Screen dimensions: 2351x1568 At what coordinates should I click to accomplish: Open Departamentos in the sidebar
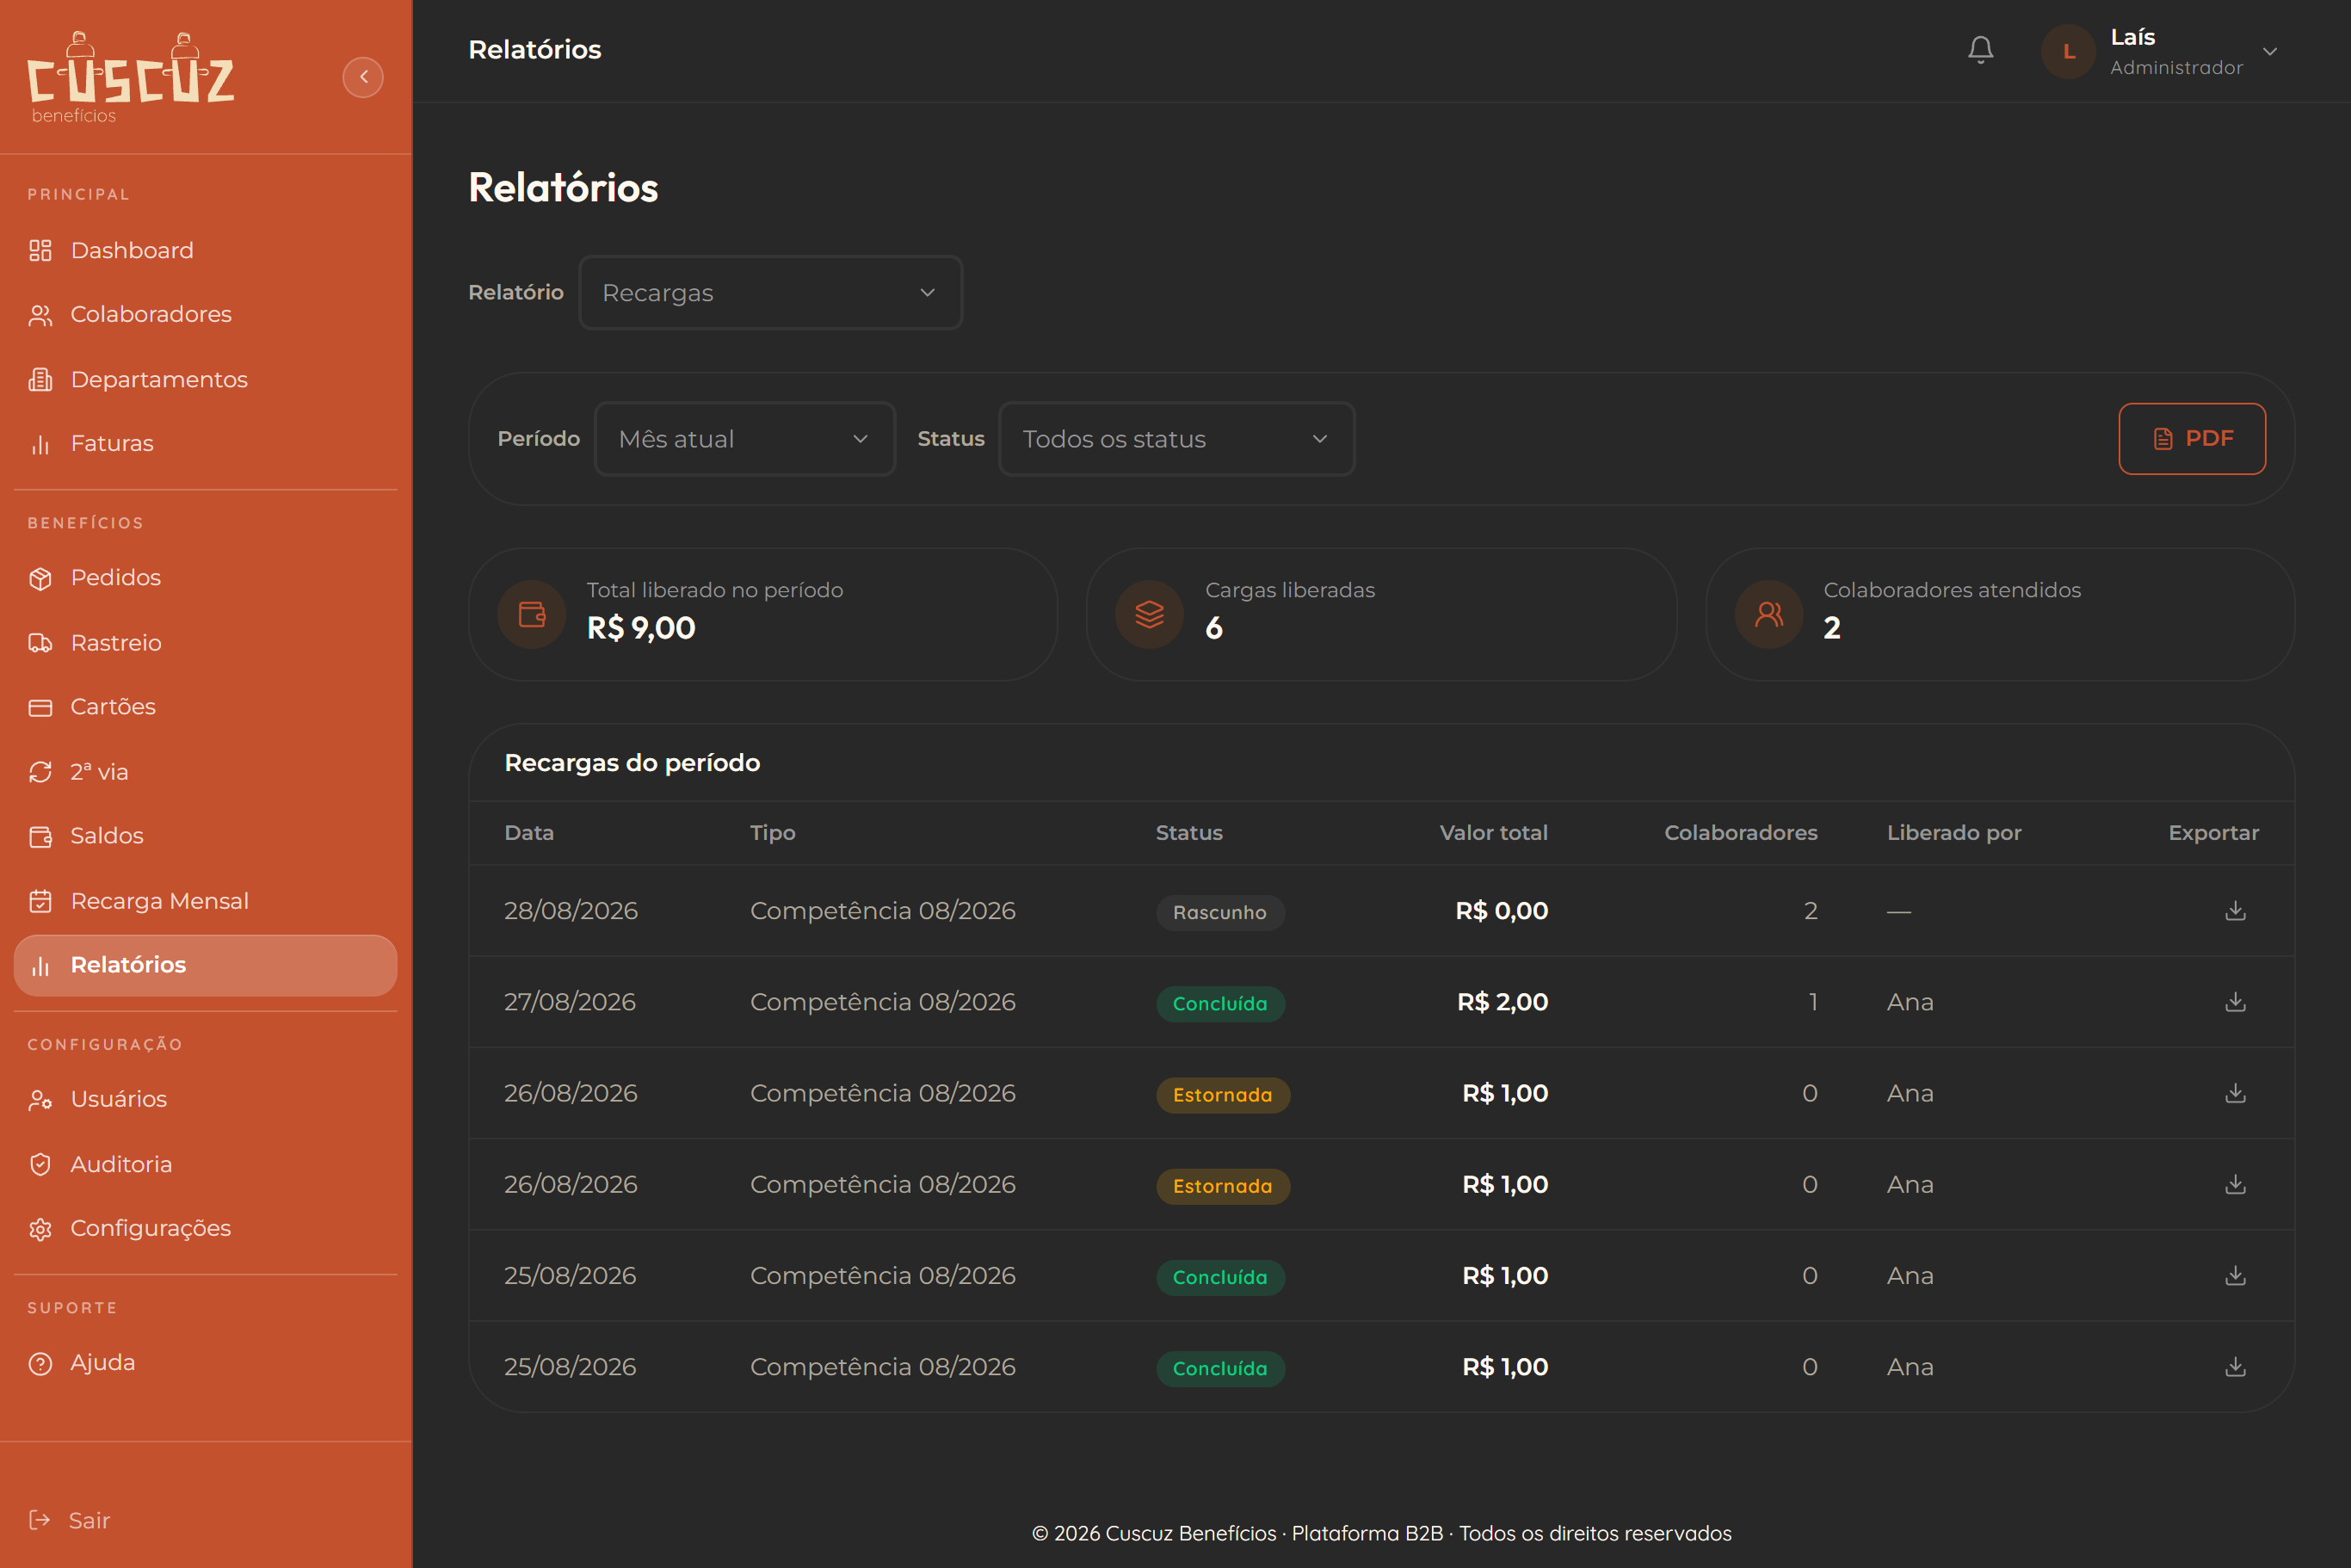click(x=205, y=379)
